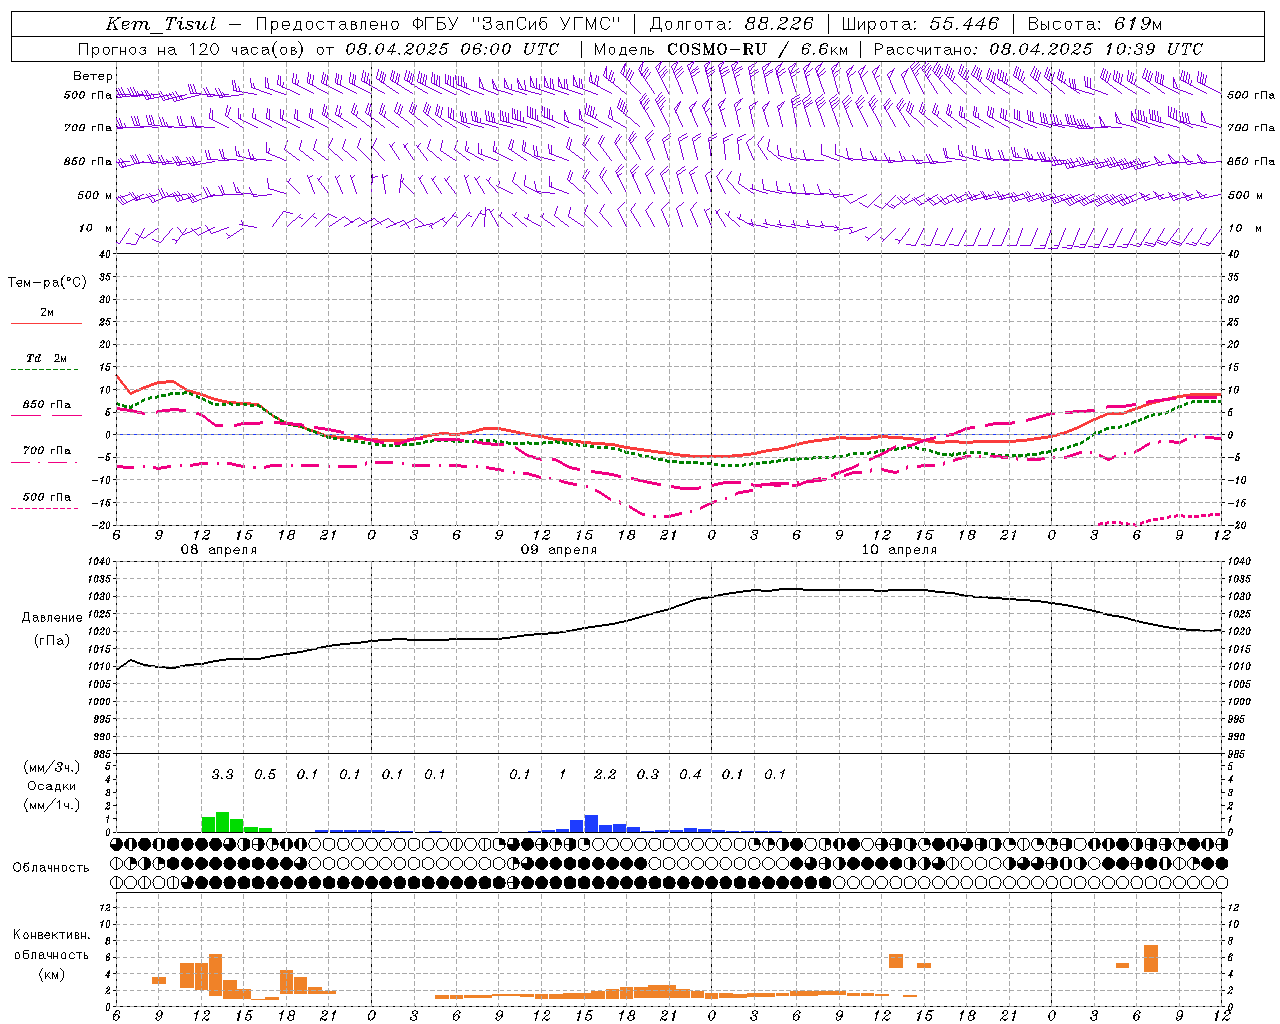Select the 09 апреля date label
Viewport: 1280px width, 1024px height.
pyautogui.click(x=558, y=550)
